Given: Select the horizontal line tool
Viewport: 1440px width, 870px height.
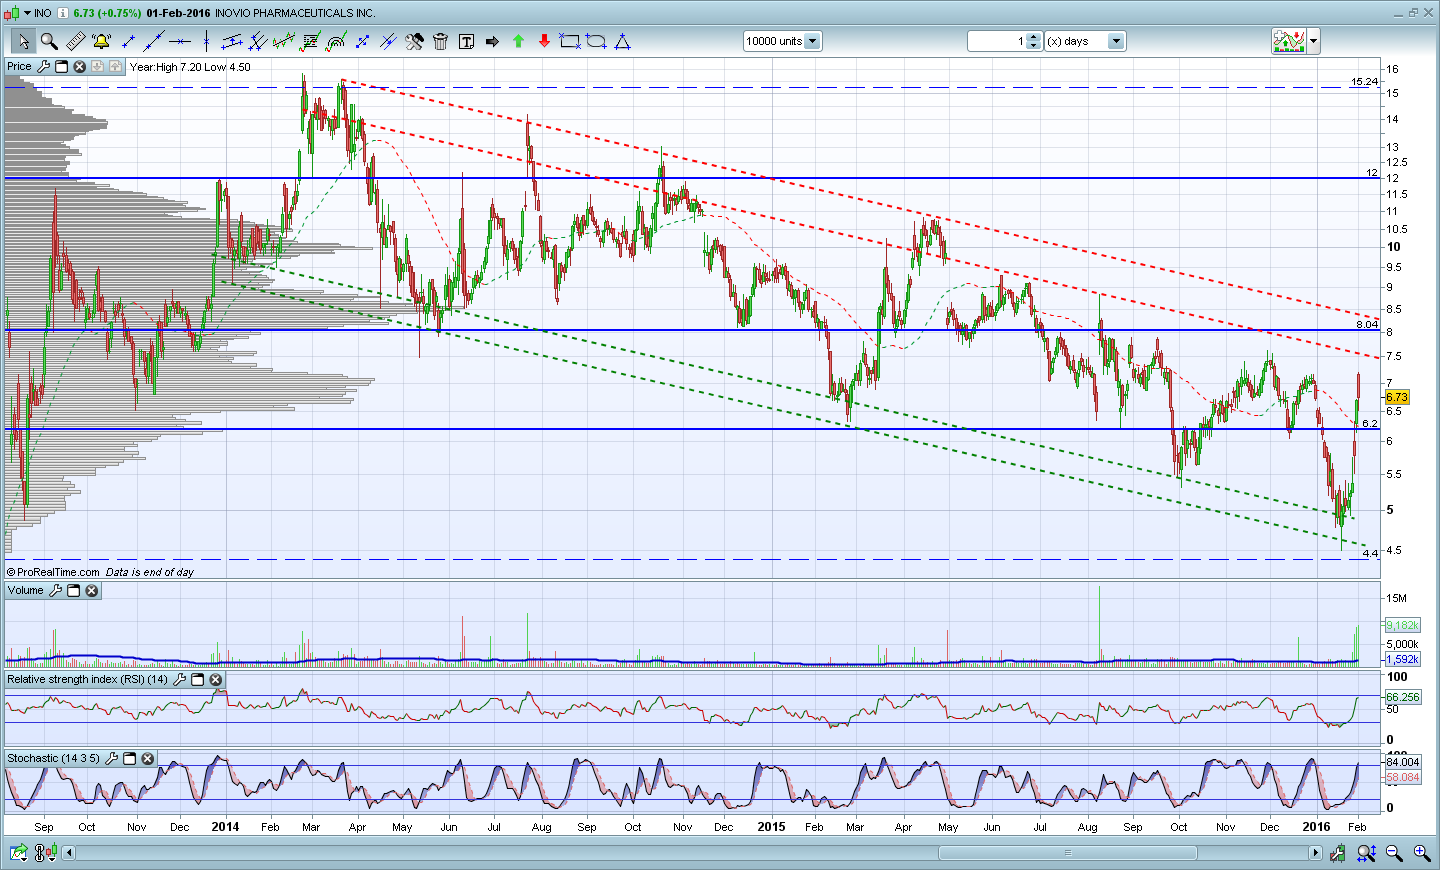Looking at the screenshot, I should pyautogui.click(x=180, y=41).
